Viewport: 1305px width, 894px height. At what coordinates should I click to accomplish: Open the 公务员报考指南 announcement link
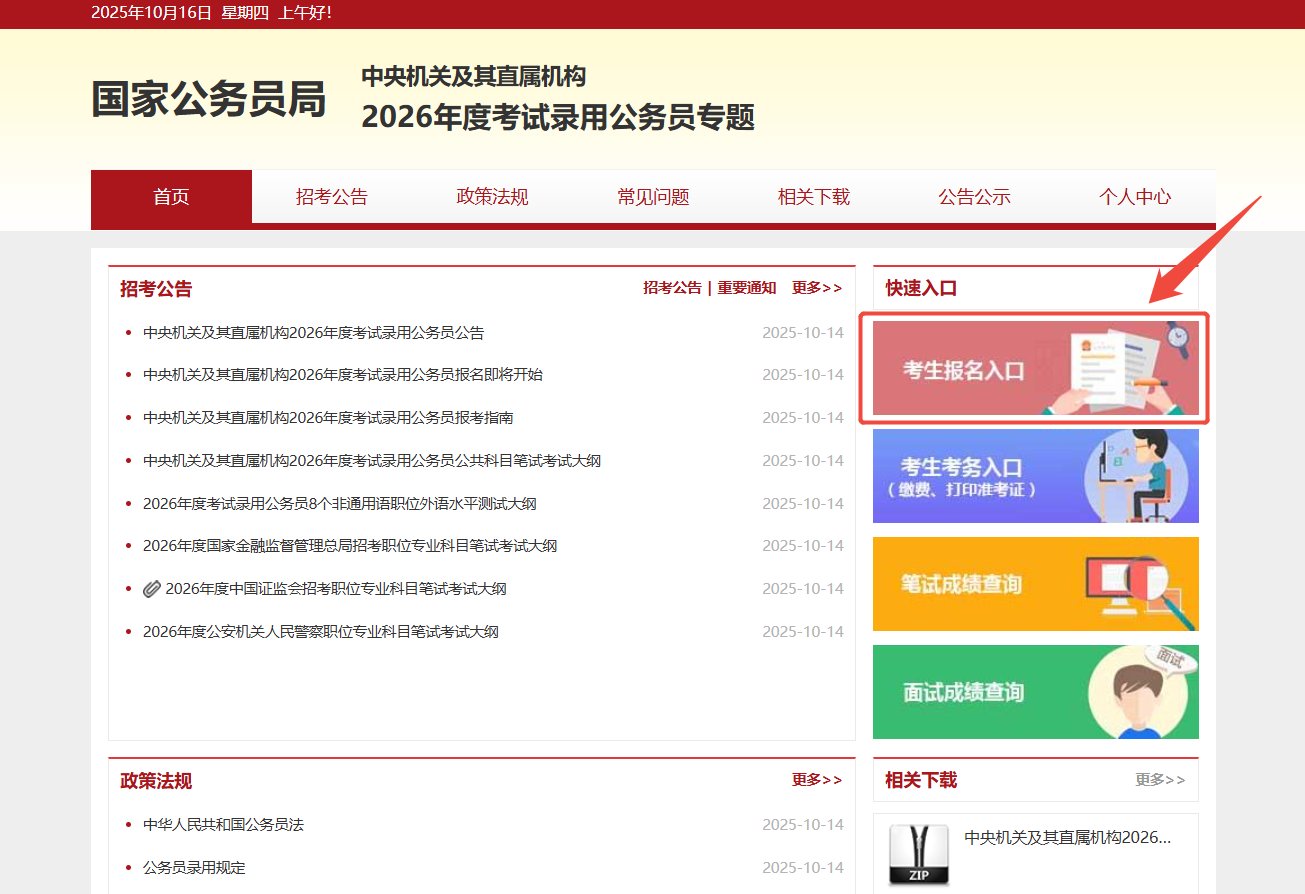(x=328, y=418)
